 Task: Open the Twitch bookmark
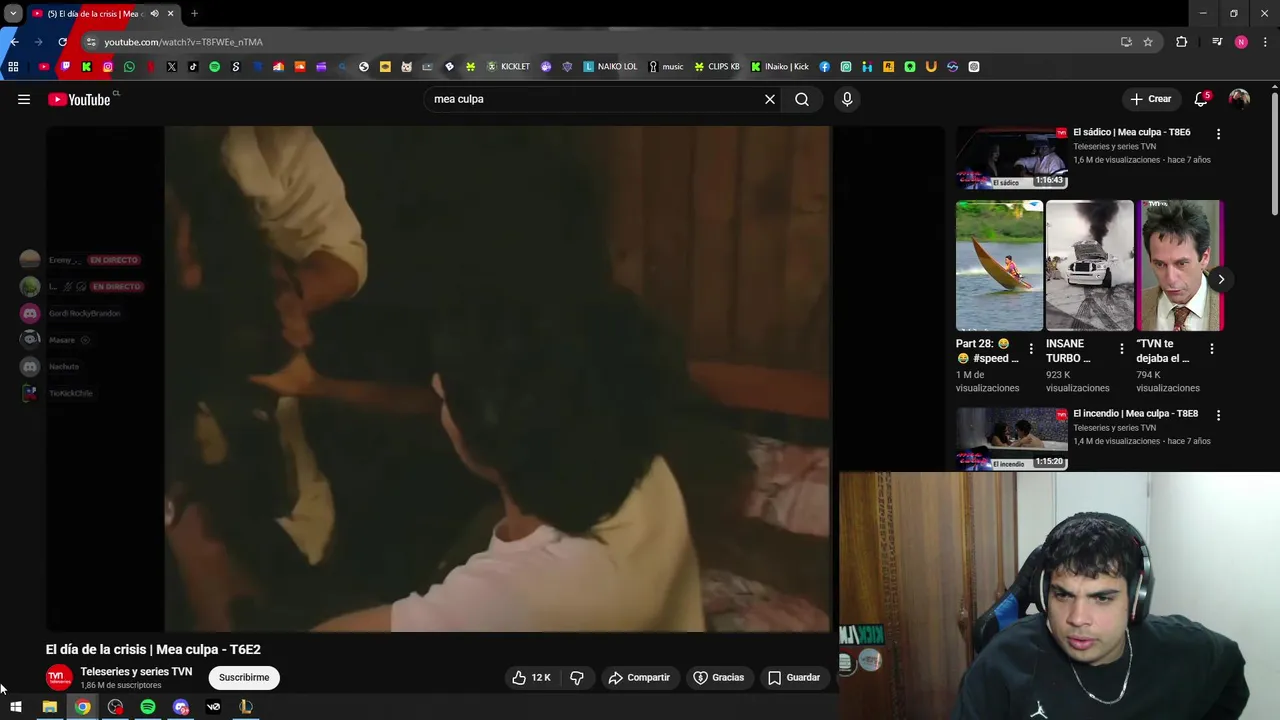[65, 67]
